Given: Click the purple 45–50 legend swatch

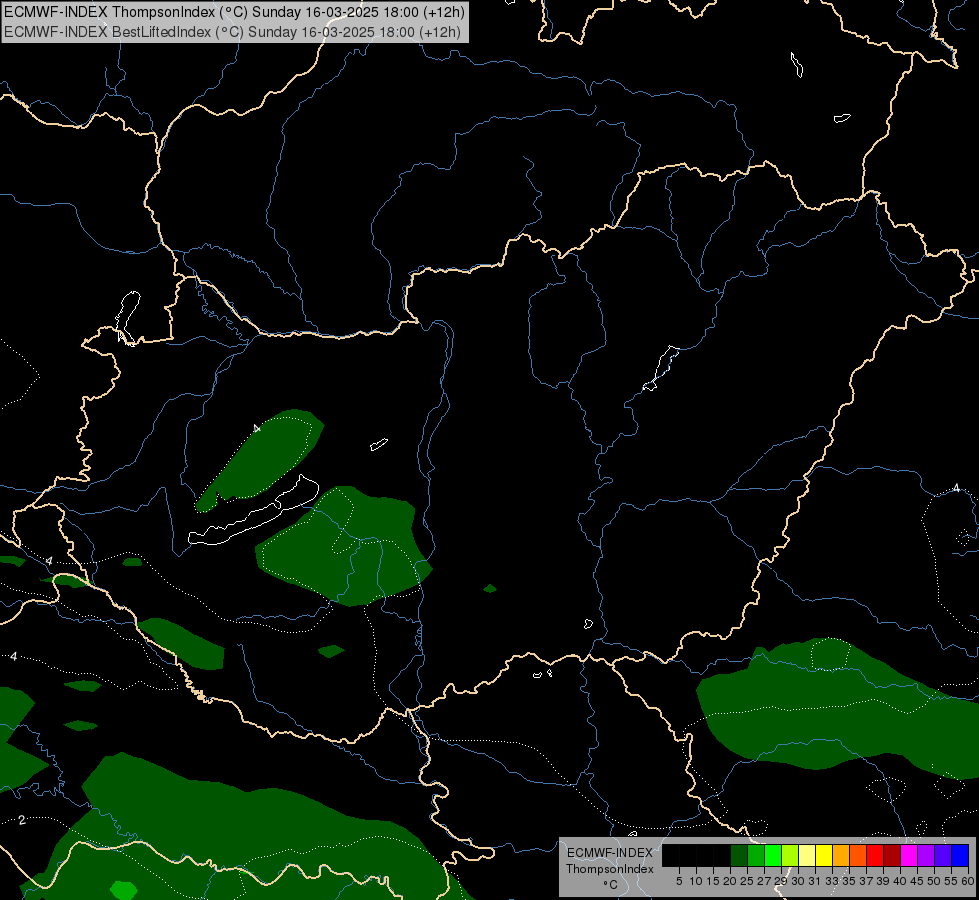Looking at the screenshot, I should coord(926,855).
